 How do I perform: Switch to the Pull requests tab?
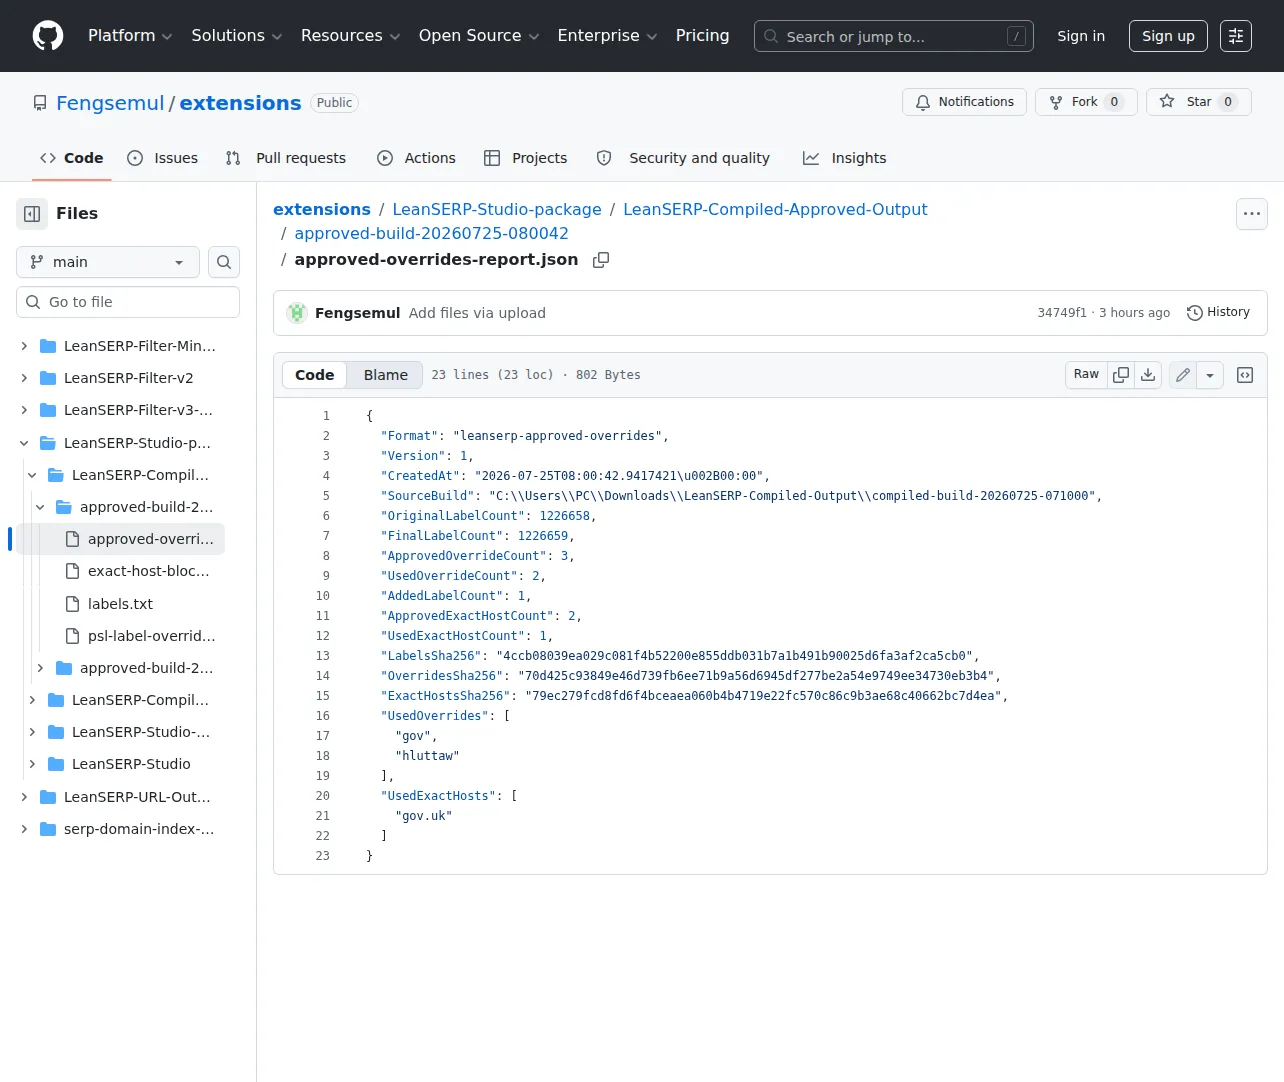point(286,158)
